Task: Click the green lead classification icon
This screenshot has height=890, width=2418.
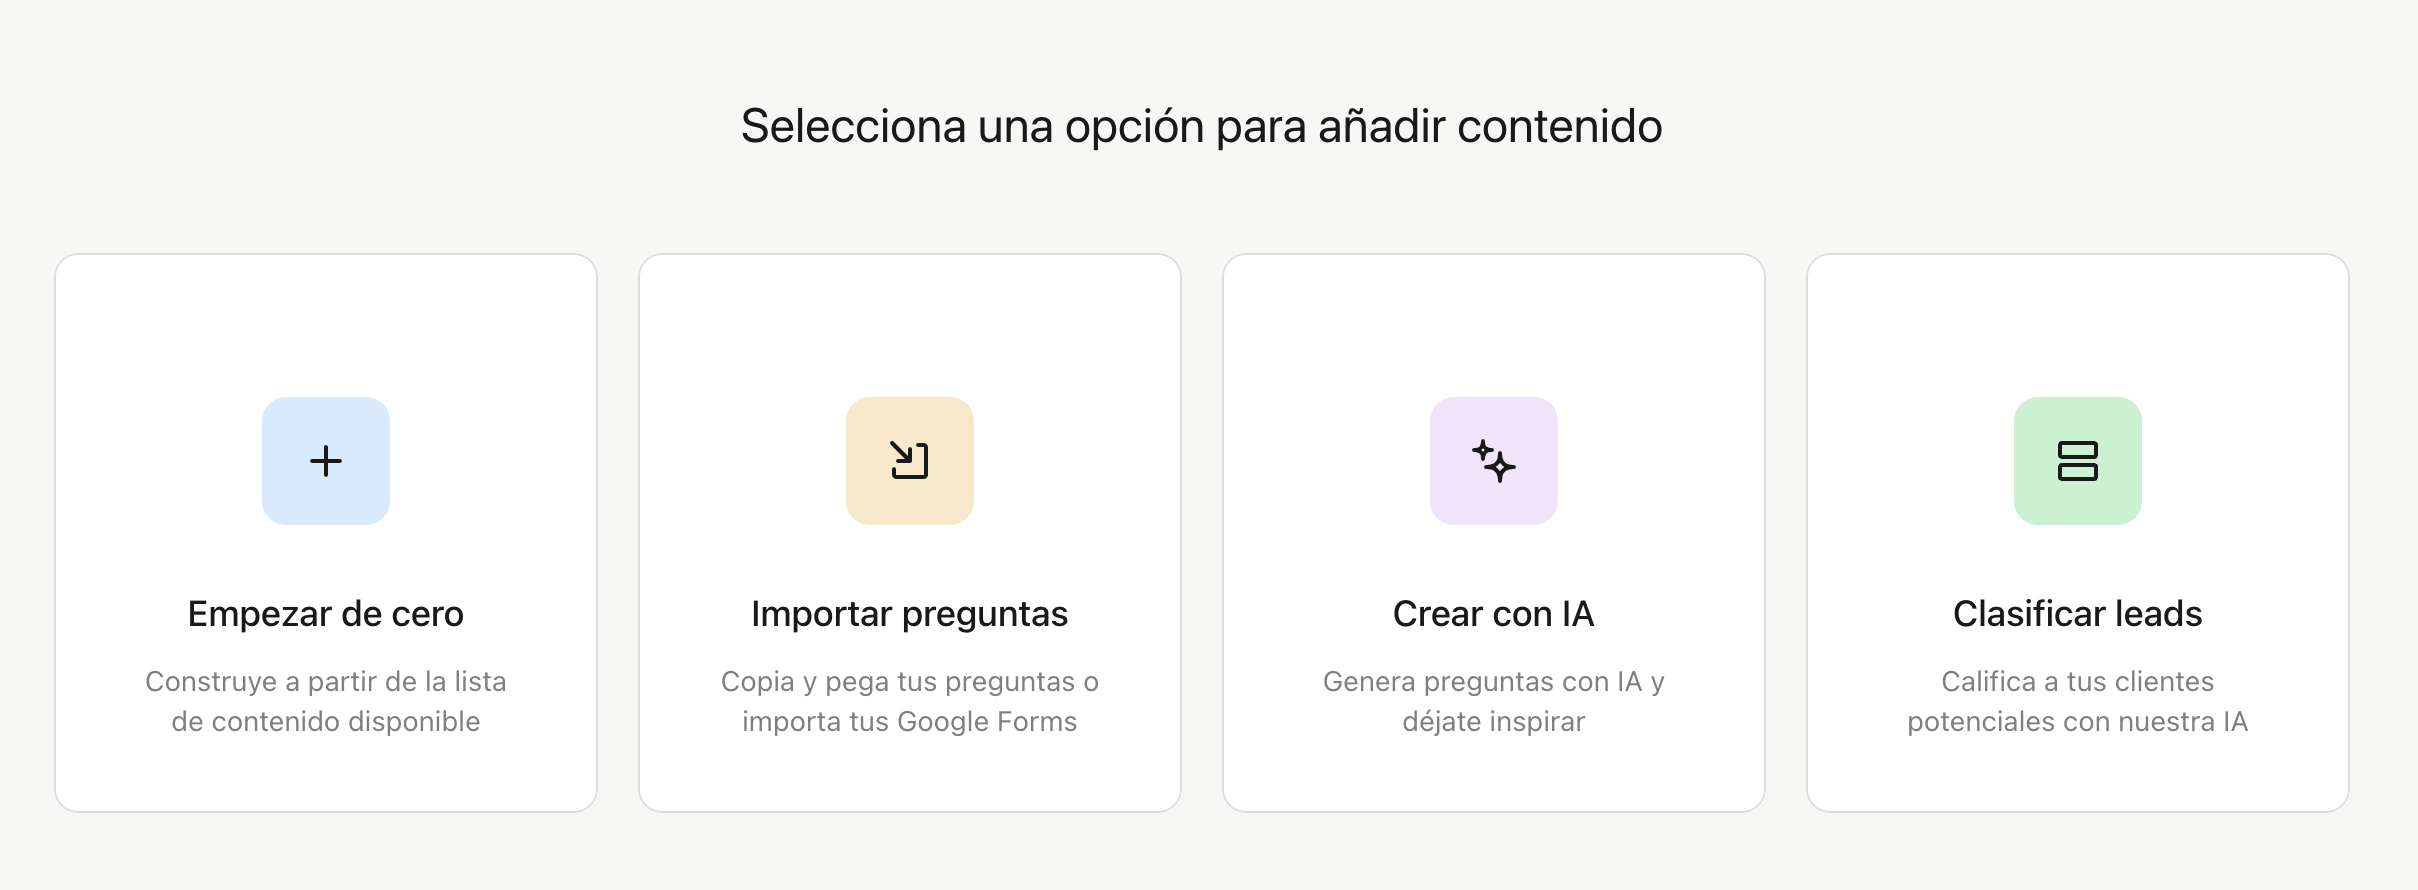Action: pyautogui.click(x=2078, y=461)
